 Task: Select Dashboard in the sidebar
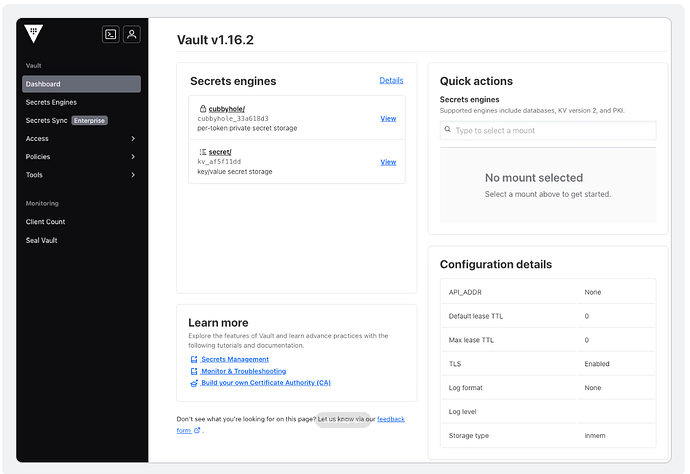click(x=81, y=84)
